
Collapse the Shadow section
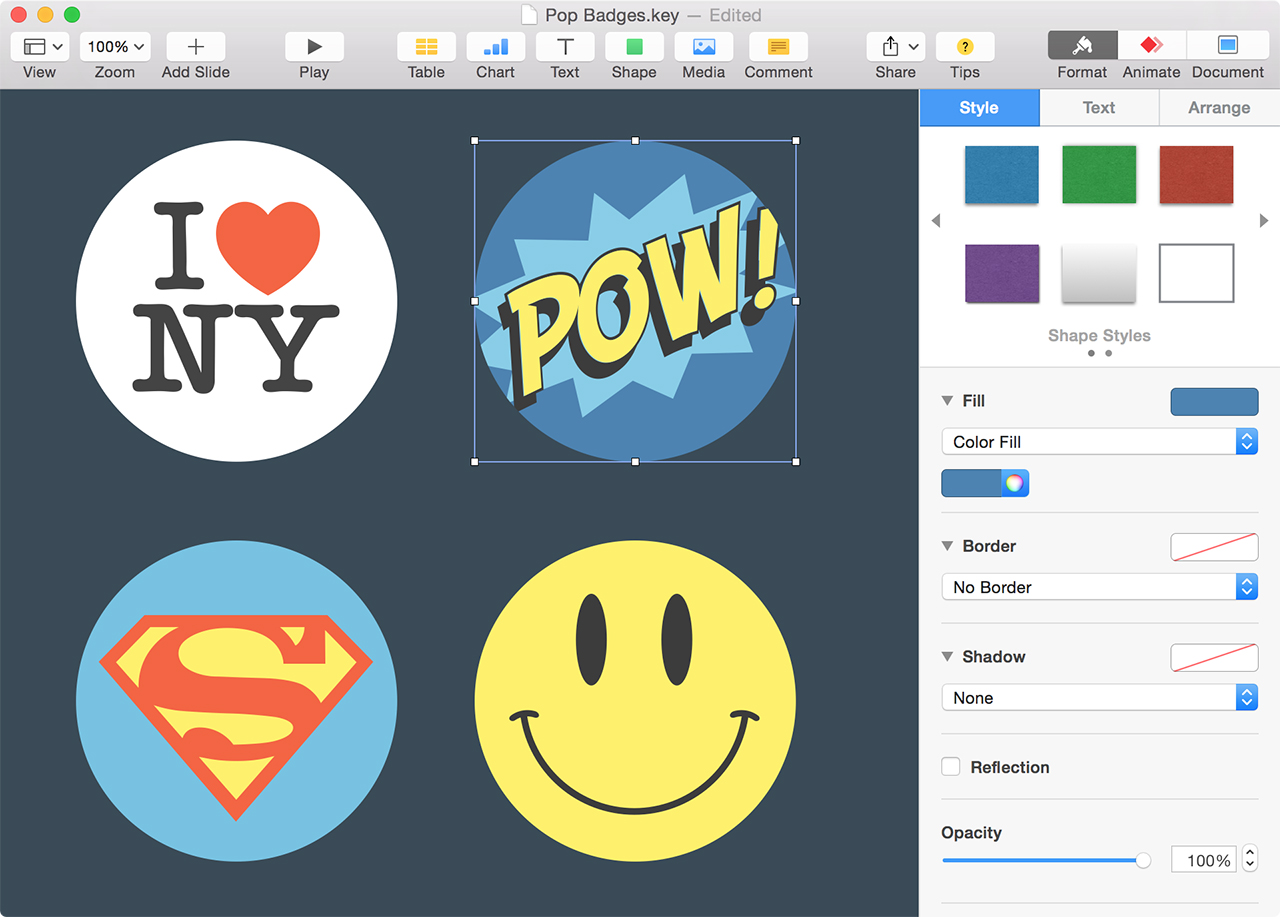947,657
